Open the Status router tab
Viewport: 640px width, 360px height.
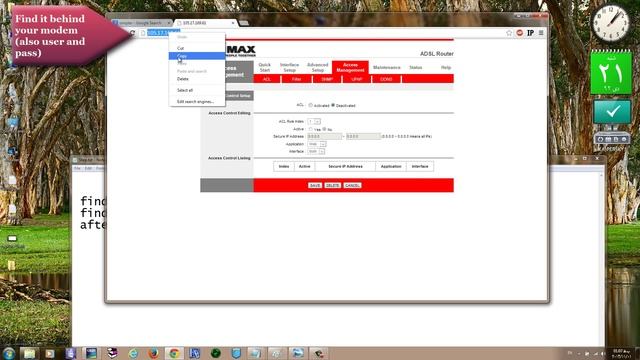pyautogui.click(x=416, y=67)
